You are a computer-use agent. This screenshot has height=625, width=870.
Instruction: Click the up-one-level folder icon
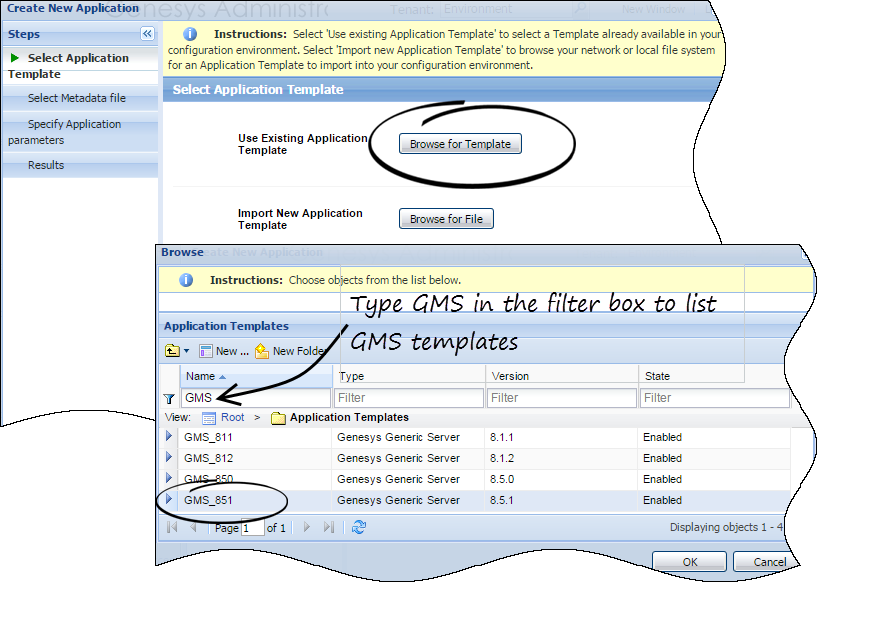[x=171, y=351]
